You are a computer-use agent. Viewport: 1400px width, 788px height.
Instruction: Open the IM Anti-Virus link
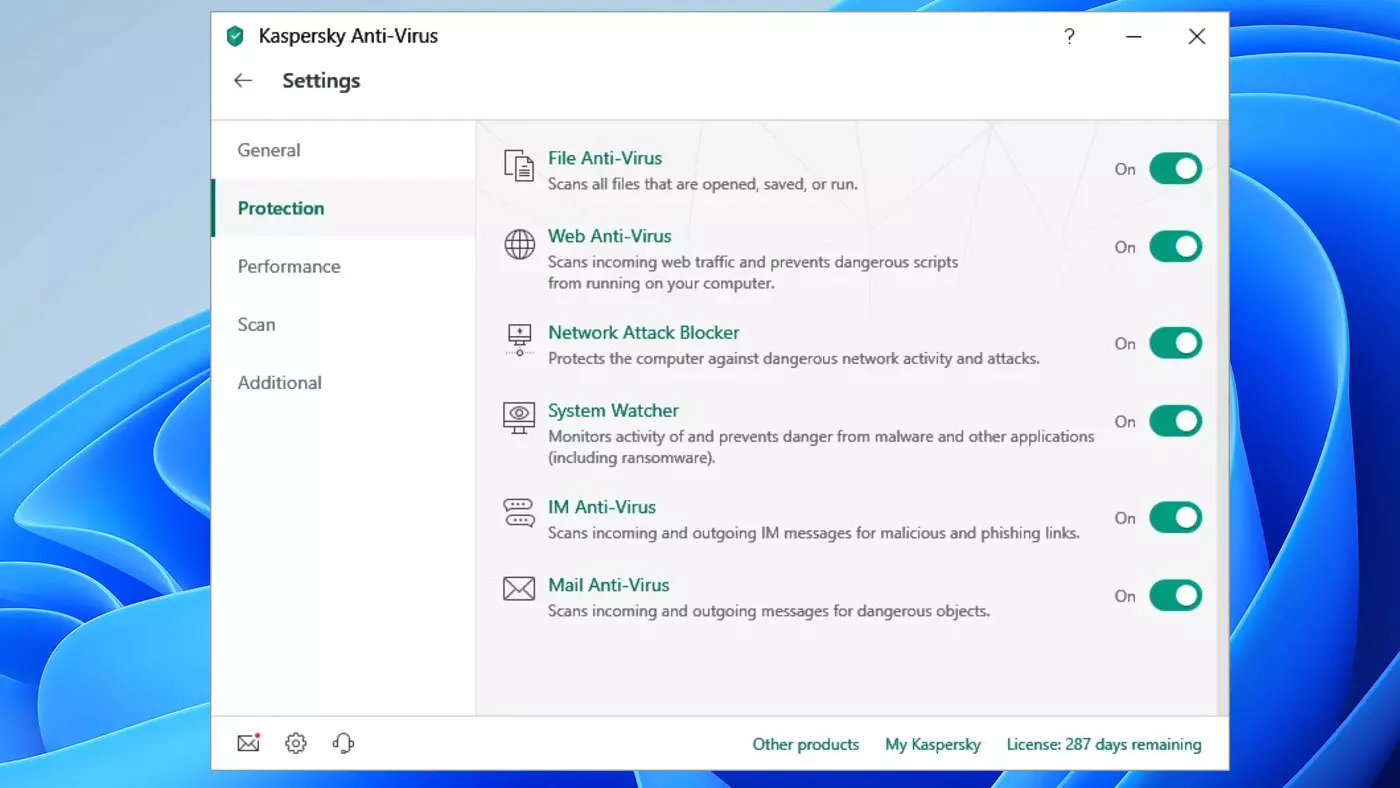(602, 507)
